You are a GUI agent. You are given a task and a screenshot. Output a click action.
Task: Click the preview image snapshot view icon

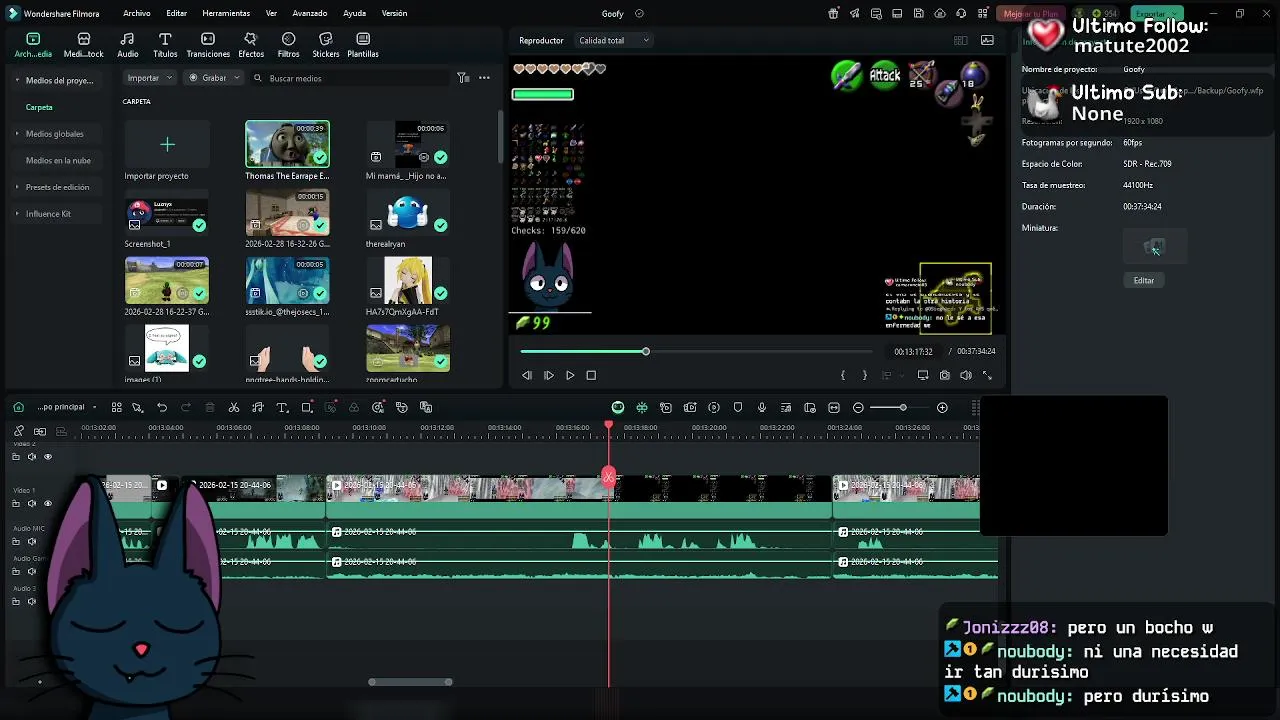click(987, 40)
